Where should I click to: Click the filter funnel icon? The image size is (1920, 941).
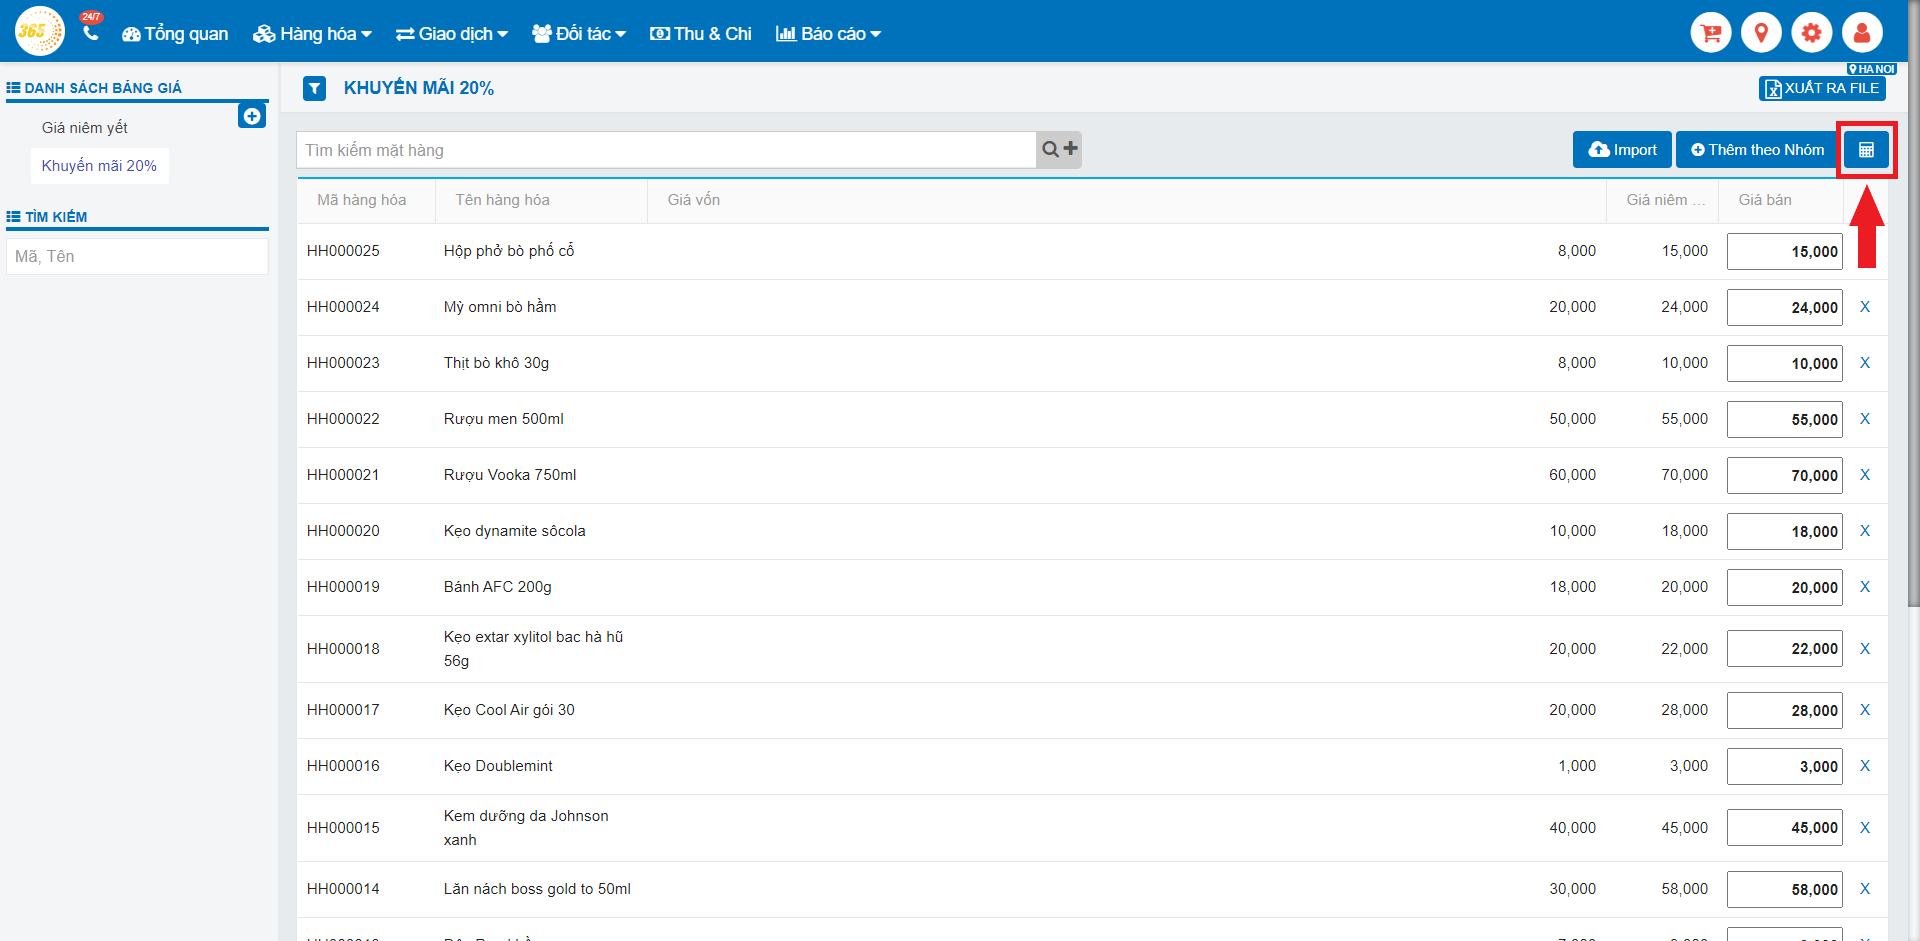pyautogui.click(x=315, y=89)
